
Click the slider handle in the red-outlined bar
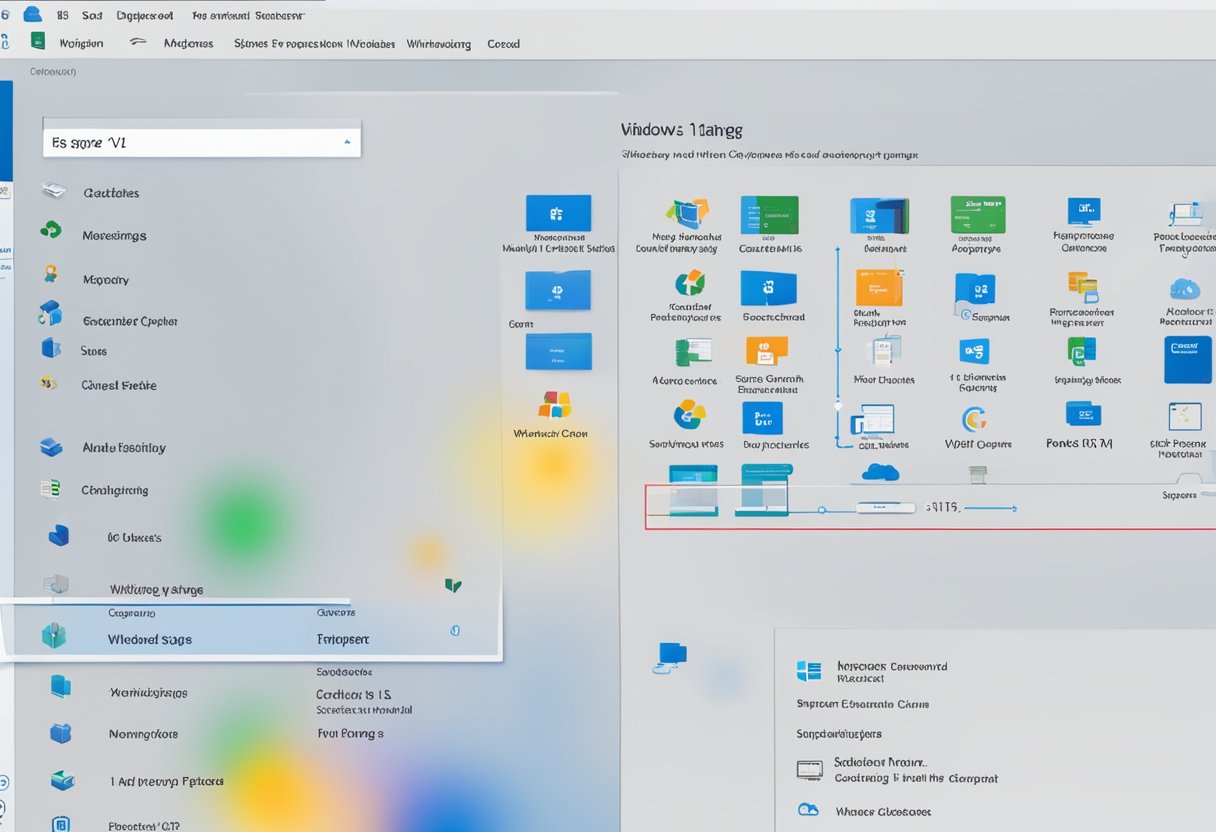tap(885, 508)
